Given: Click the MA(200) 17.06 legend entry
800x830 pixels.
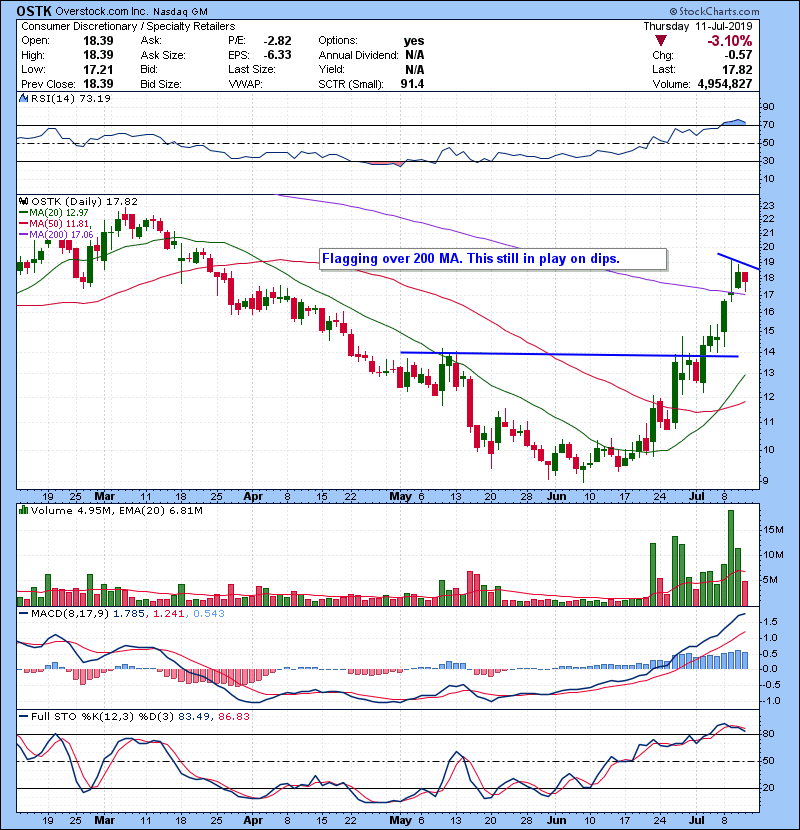Looking at the screenshot, I should pyautogui.click(x=56, y=234).
